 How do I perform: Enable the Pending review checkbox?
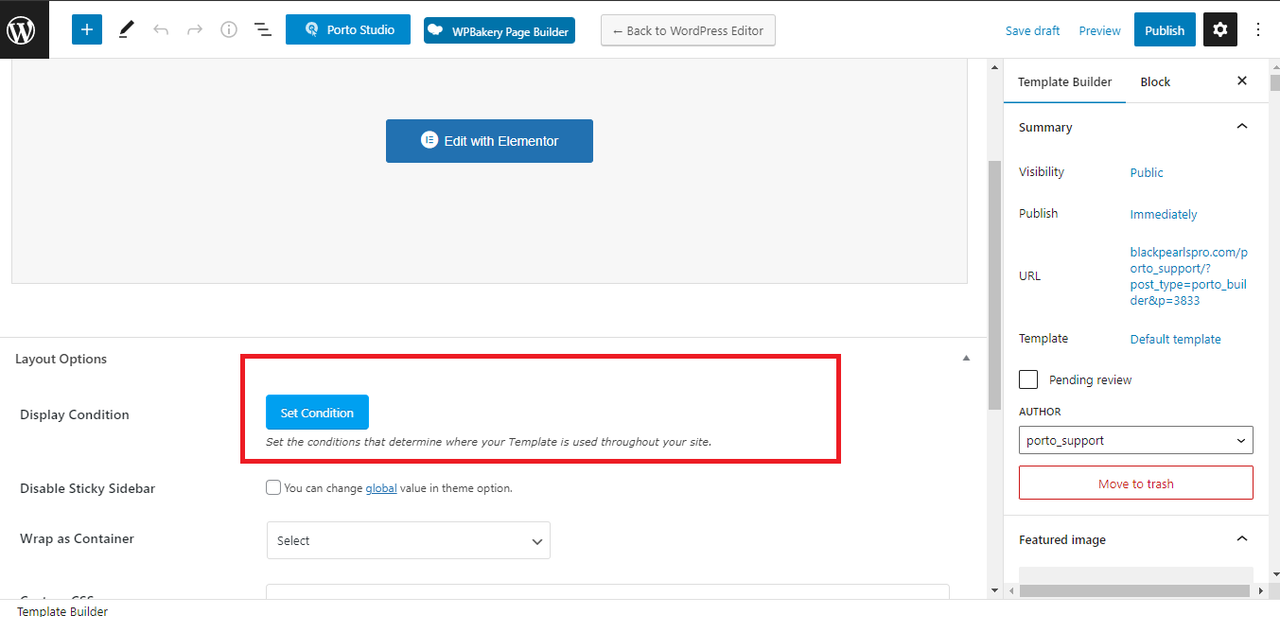(1028, 379)
